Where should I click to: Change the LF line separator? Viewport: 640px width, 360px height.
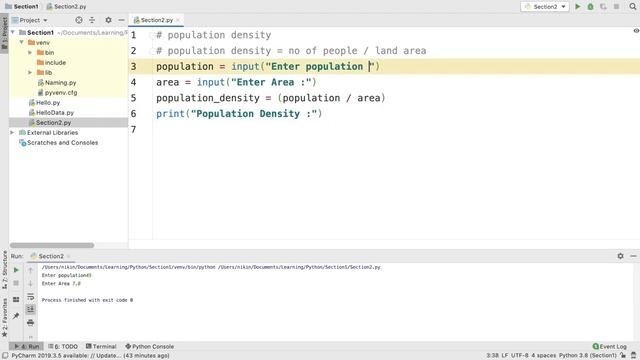pos(504,356)
